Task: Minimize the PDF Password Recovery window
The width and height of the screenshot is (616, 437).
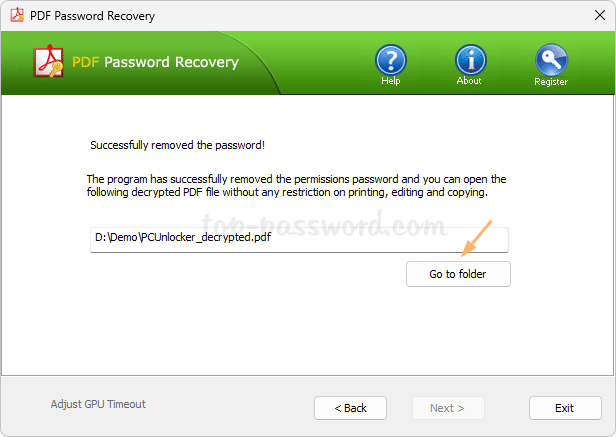Action: pyautogui.click(x=497, y=16)
